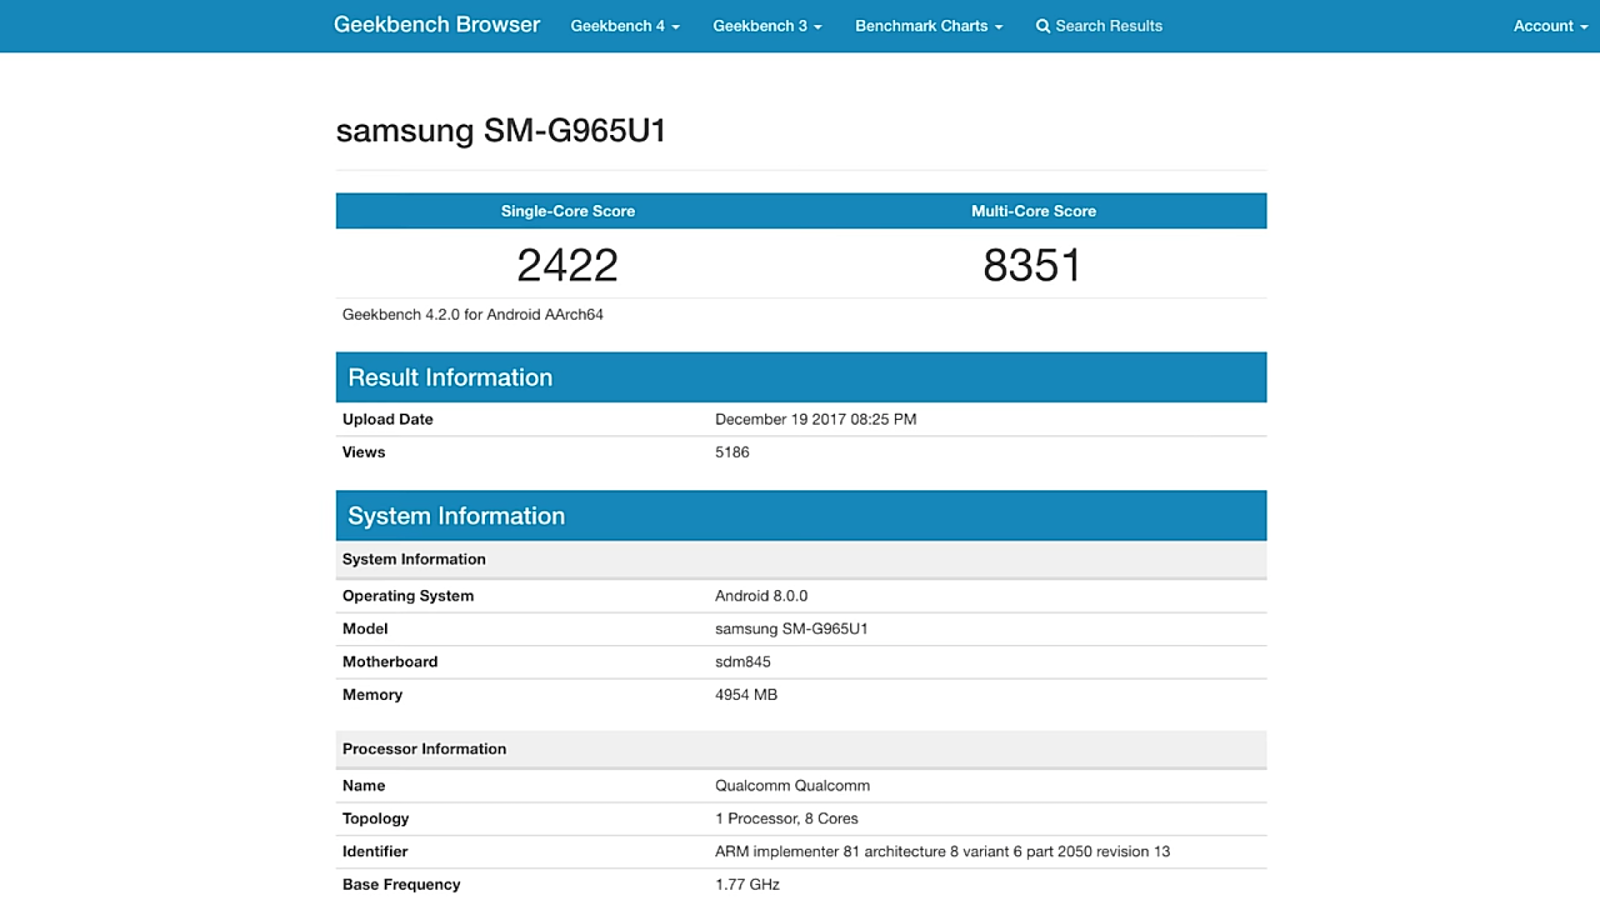Select the 1 Processor, 8 Cores value

(x=786, y=819)
